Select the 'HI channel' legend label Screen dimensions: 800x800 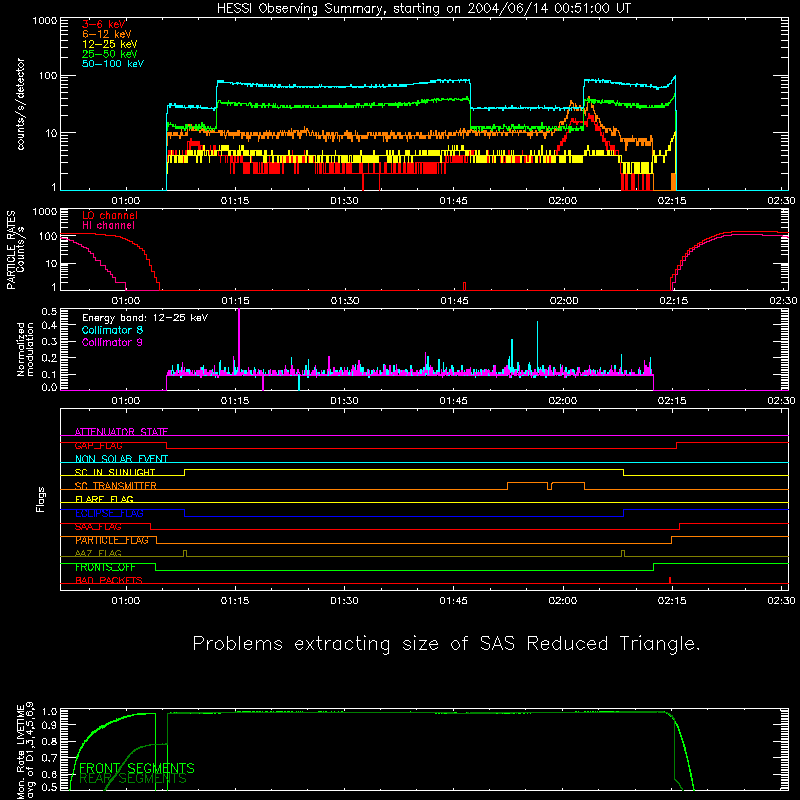click(108, 225)
